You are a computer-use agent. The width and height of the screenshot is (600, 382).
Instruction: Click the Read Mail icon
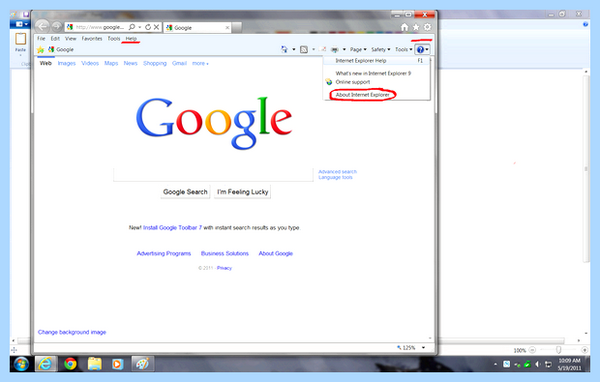coord(323,49)
